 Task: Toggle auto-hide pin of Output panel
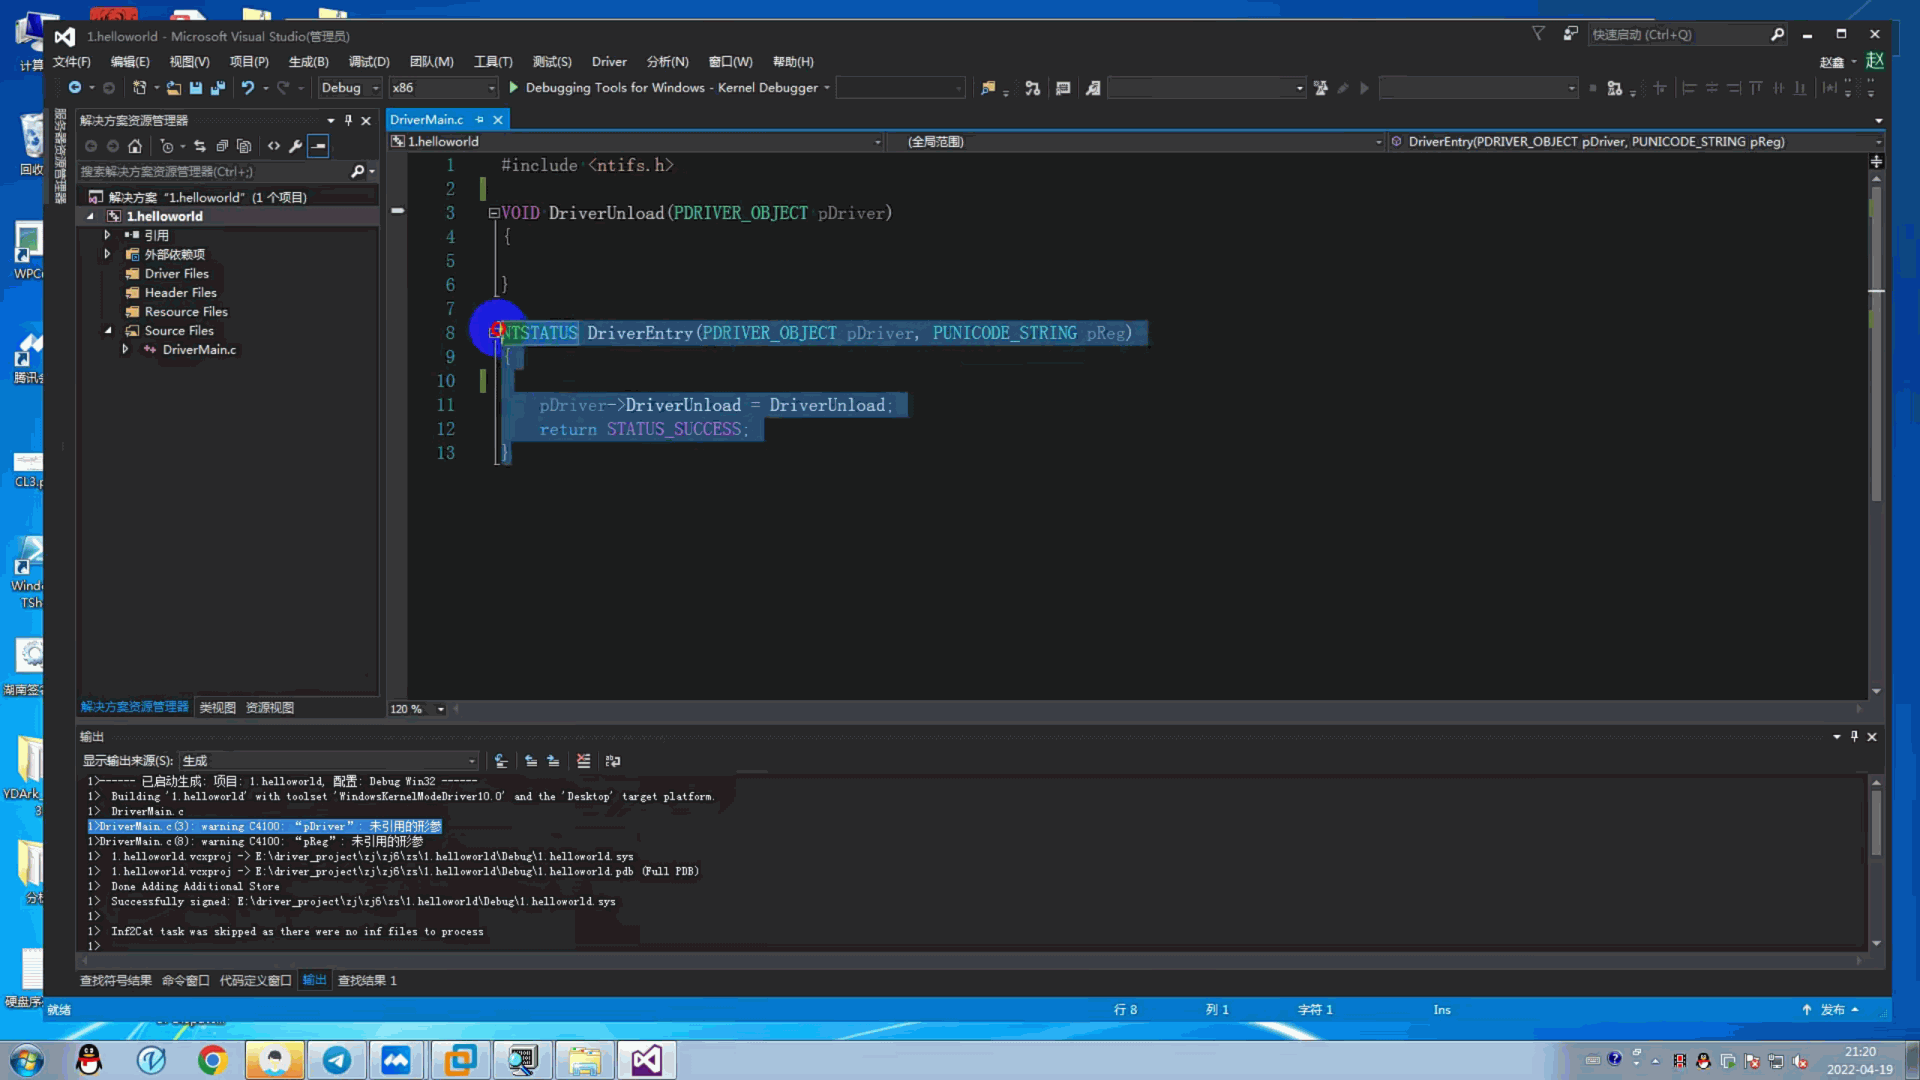click(x=1854, y=736)
